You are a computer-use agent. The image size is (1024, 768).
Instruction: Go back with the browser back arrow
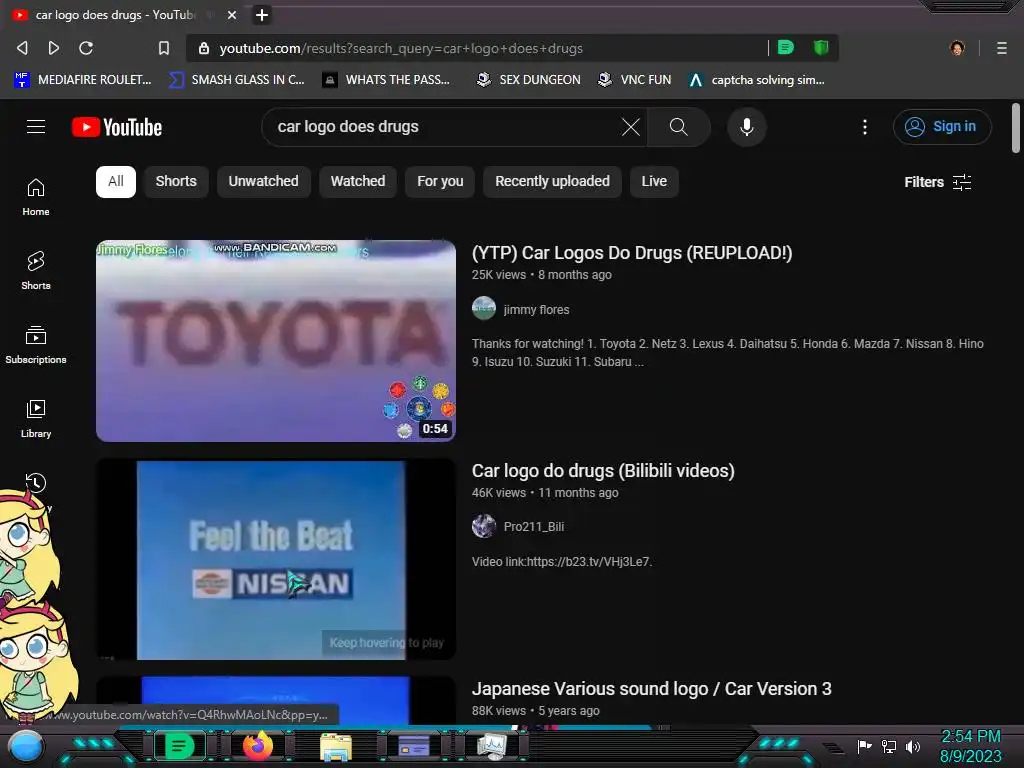(22, 48)
